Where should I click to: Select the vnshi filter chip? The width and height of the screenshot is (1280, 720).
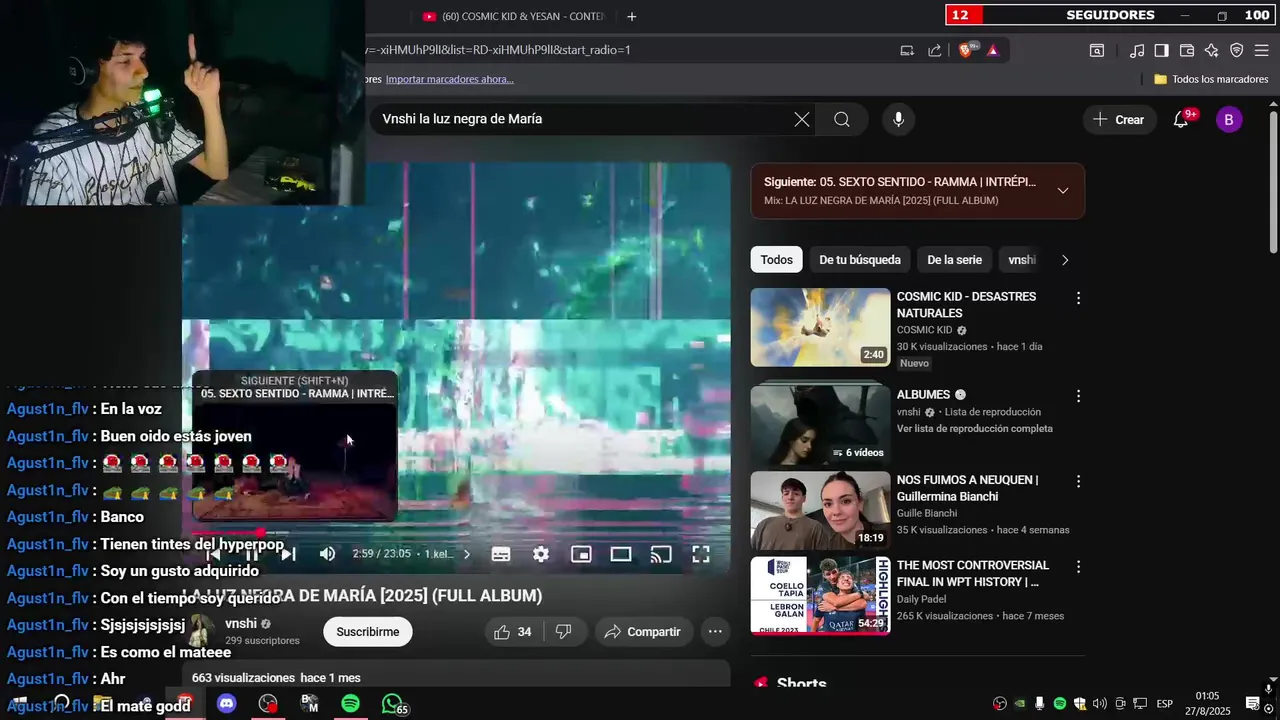(1022, 260)
